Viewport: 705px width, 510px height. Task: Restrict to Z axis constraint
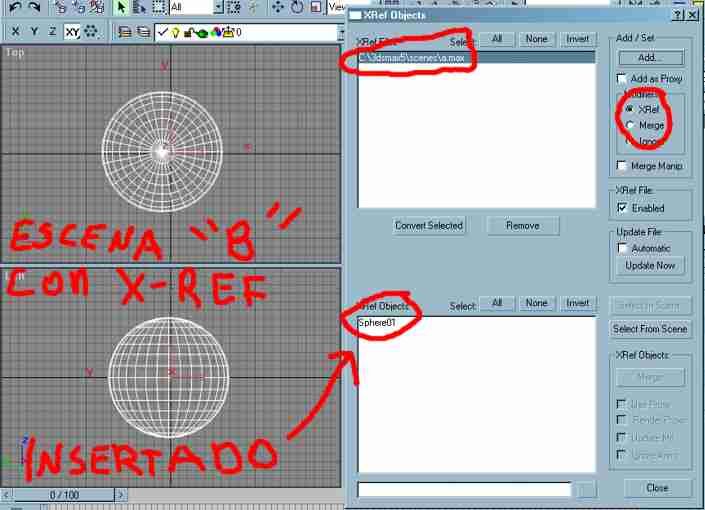click(53, 31)
